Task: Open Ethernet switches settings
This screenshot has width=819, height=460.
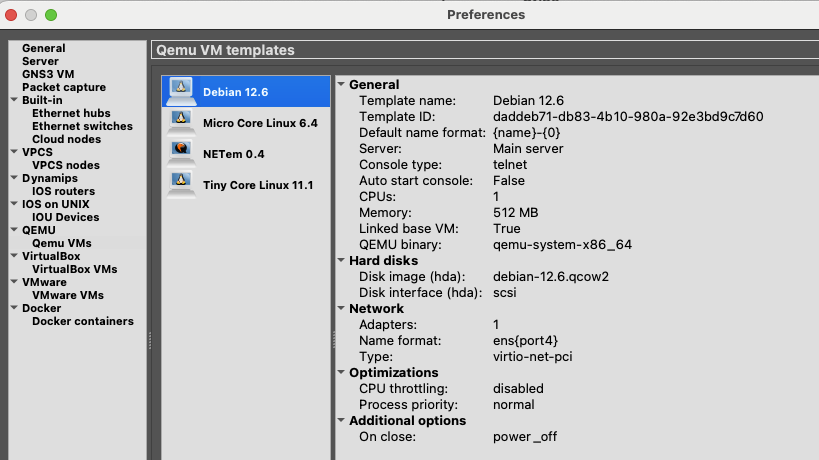Action: click(83, 126)
